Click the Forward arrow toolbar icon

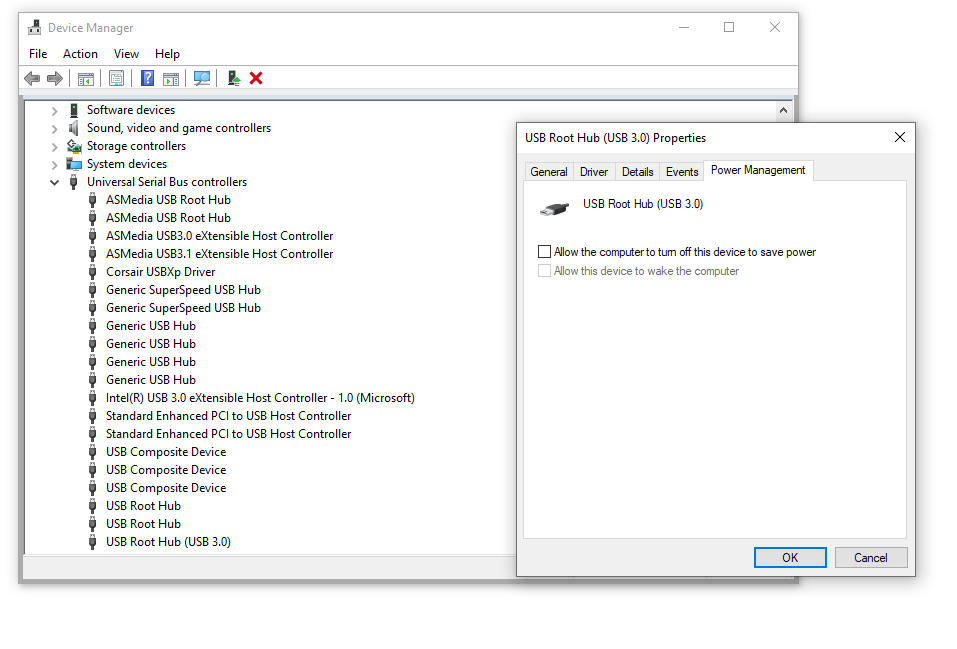pyautogui.click(x=55, y=78)
